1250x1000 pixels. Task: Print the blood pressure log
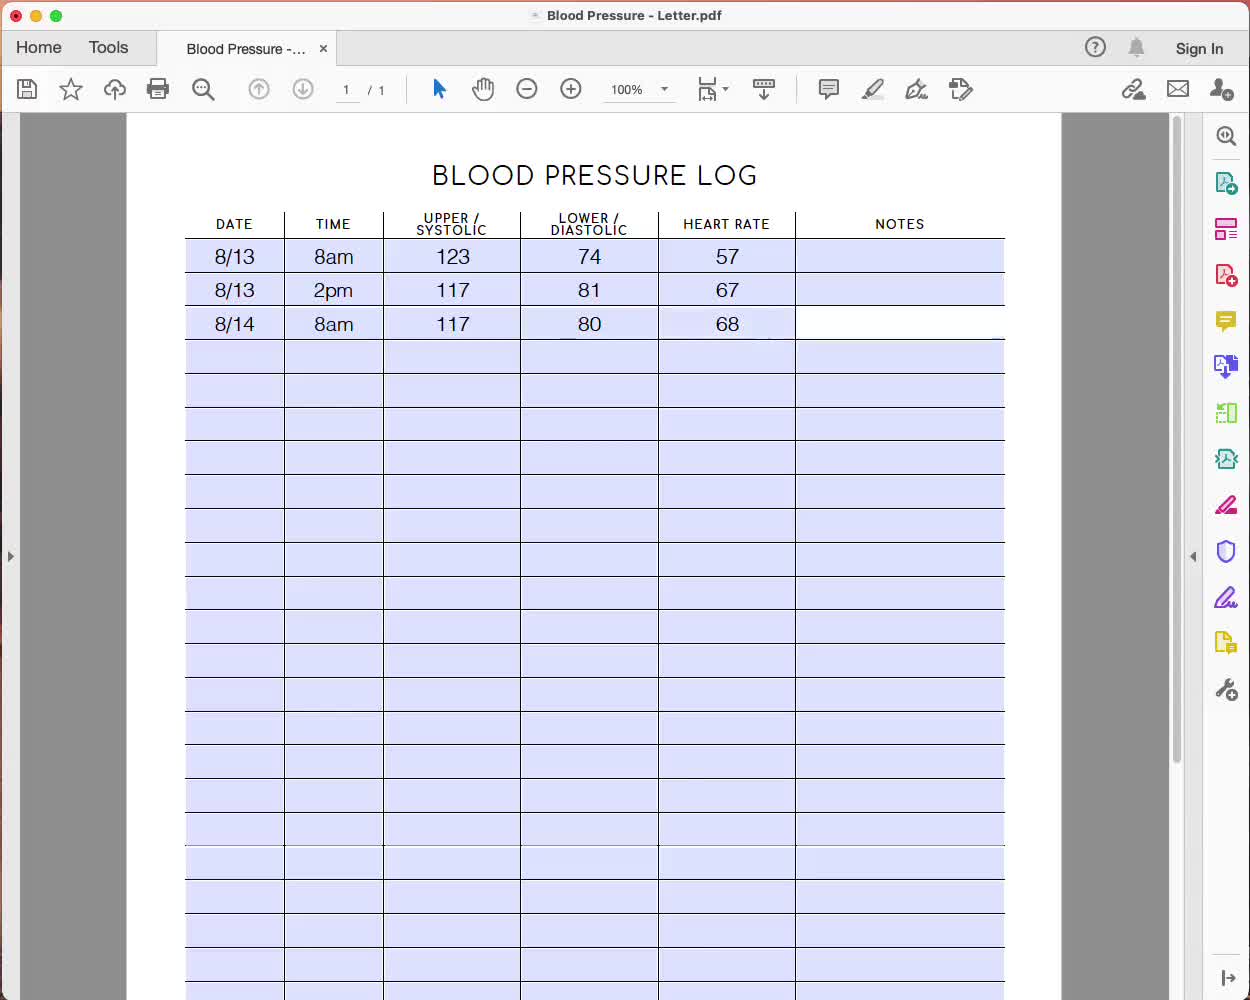pos(158,89)
